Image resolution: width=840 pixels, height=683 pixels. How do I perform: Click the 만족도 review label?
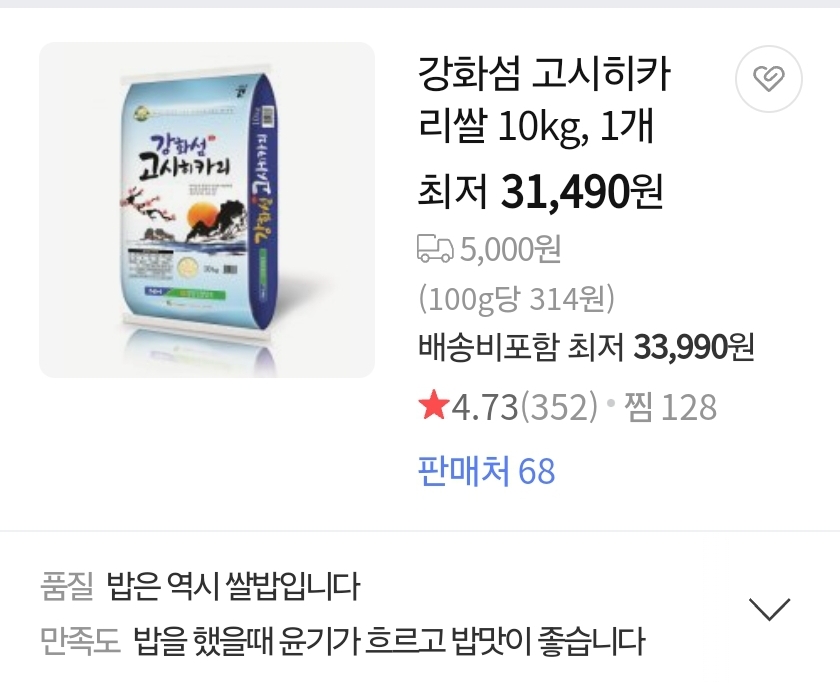[x=80, y=641]
